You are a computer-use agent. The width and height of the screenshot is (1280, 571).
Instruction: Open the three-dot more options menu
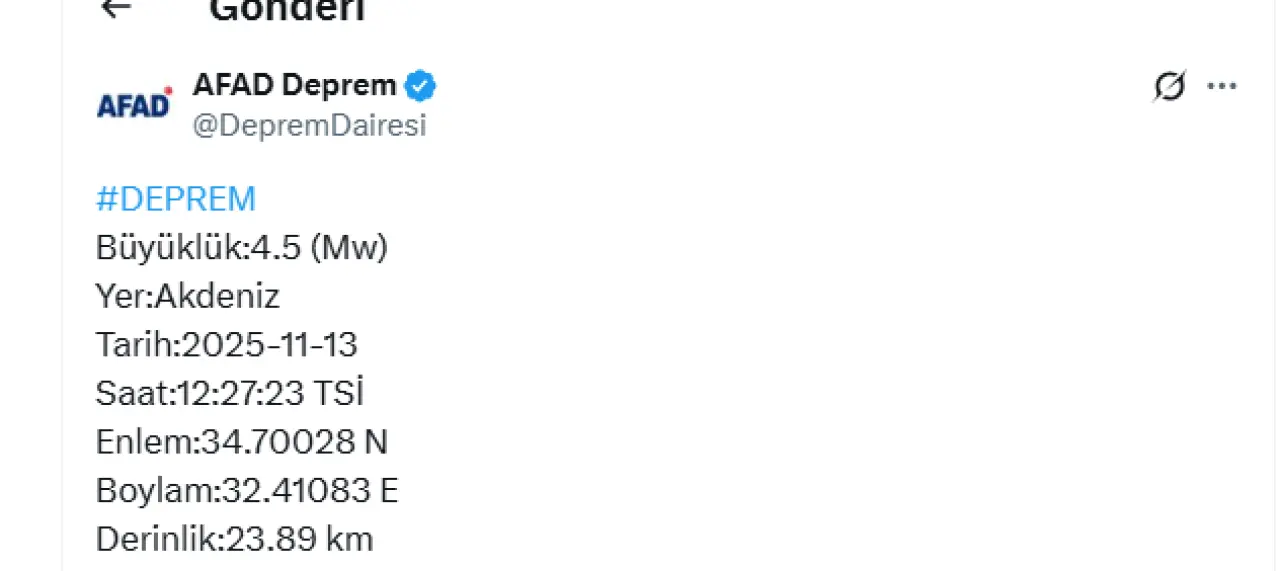[x=1222, y=88]
